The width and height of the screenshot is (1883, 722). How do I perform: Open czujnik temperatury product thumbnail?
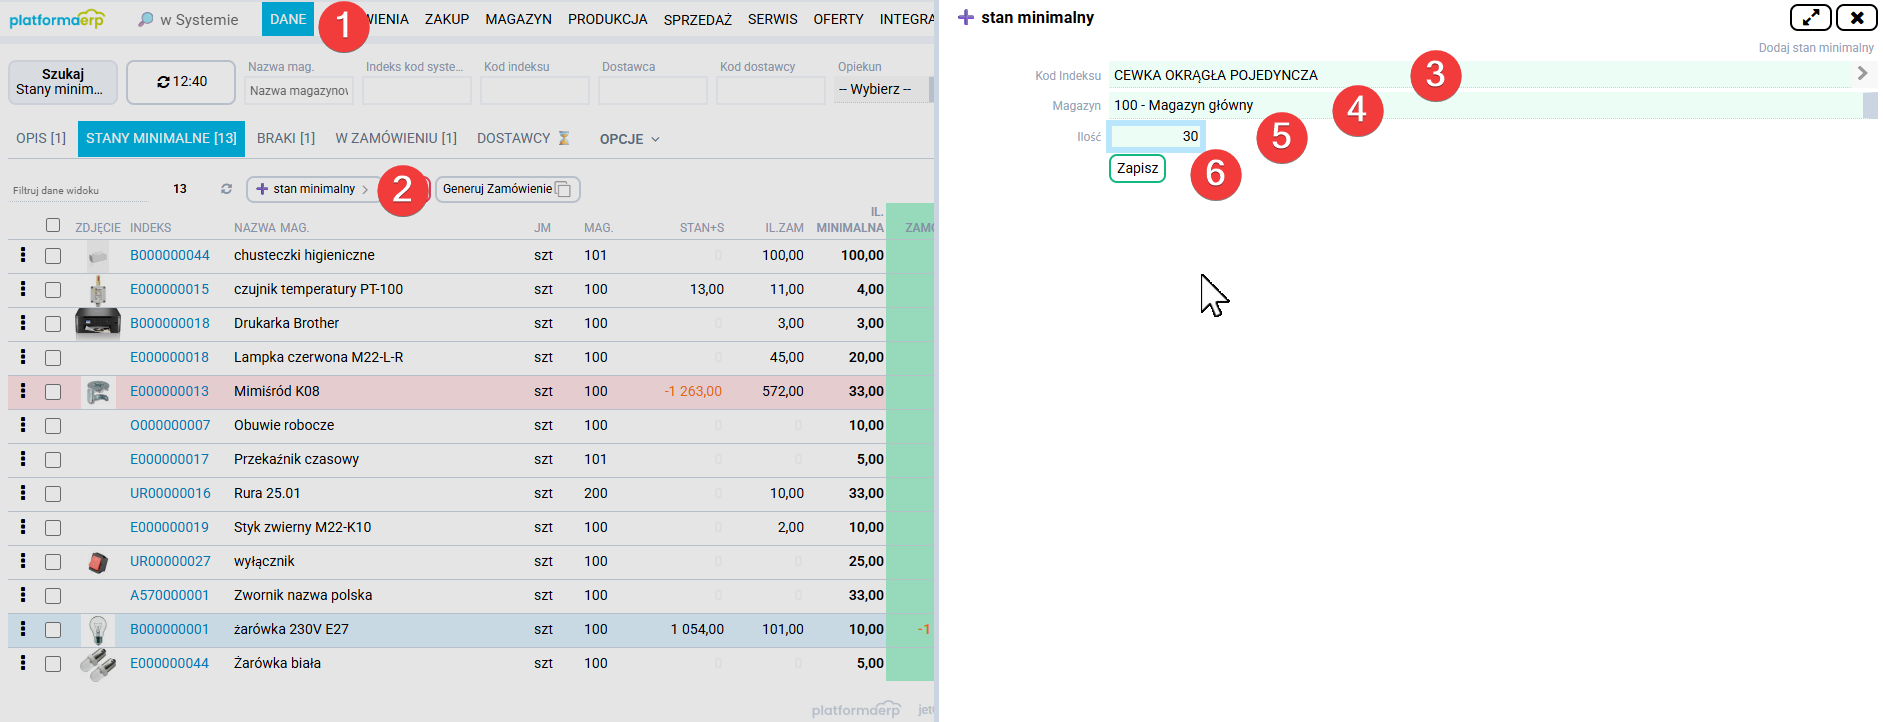coord(98,289)
